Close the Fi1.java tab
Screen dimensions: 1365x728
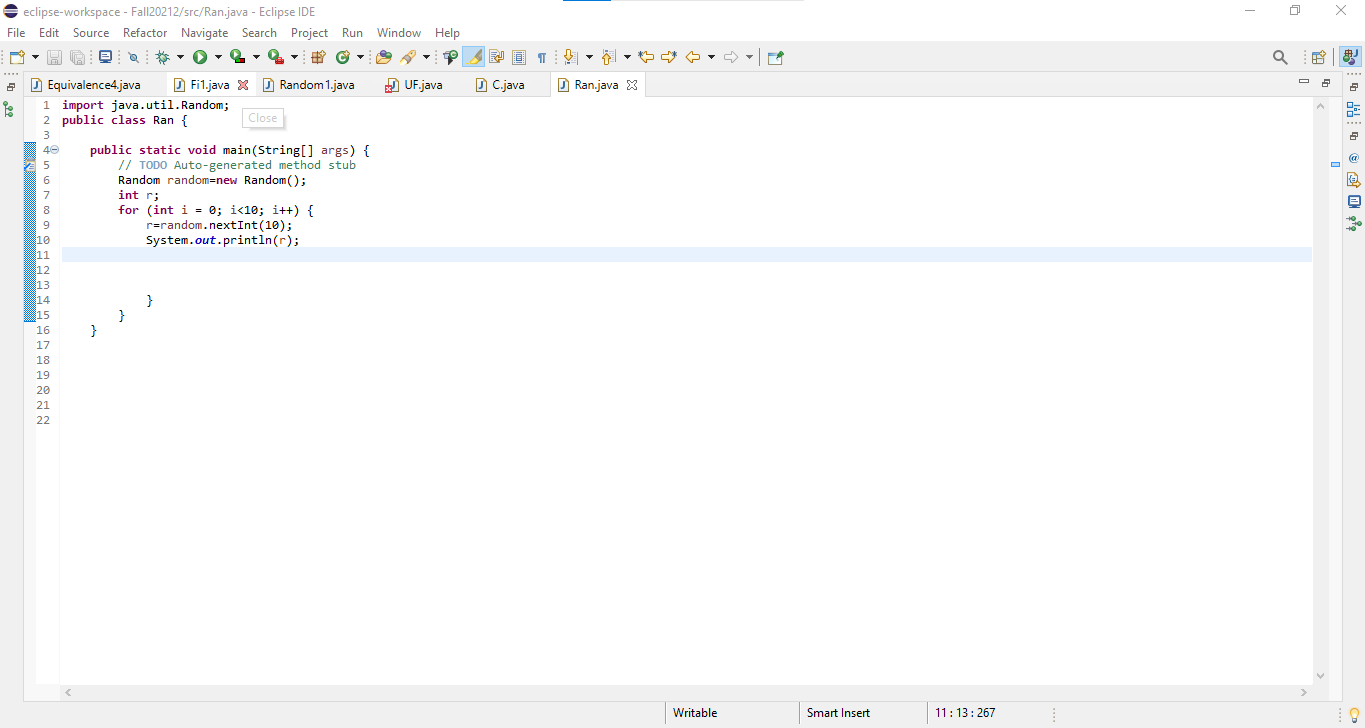[x=242, y=85]
